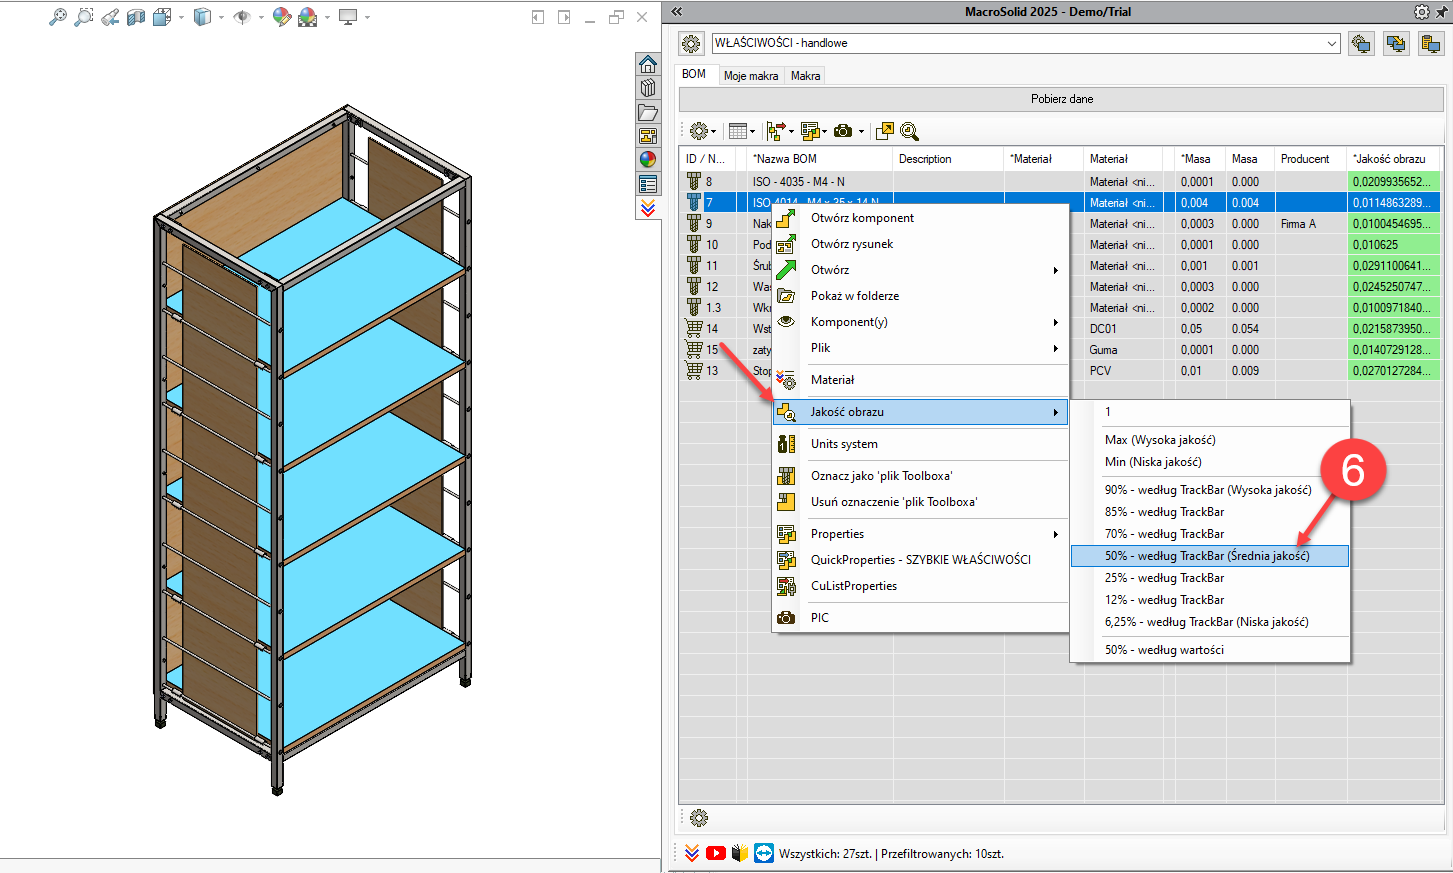This screenshot has width=1453, height=873.
Task: Click the Edit Appearance color ball icon
Action: pyautogui.click(x=282, y=17)
